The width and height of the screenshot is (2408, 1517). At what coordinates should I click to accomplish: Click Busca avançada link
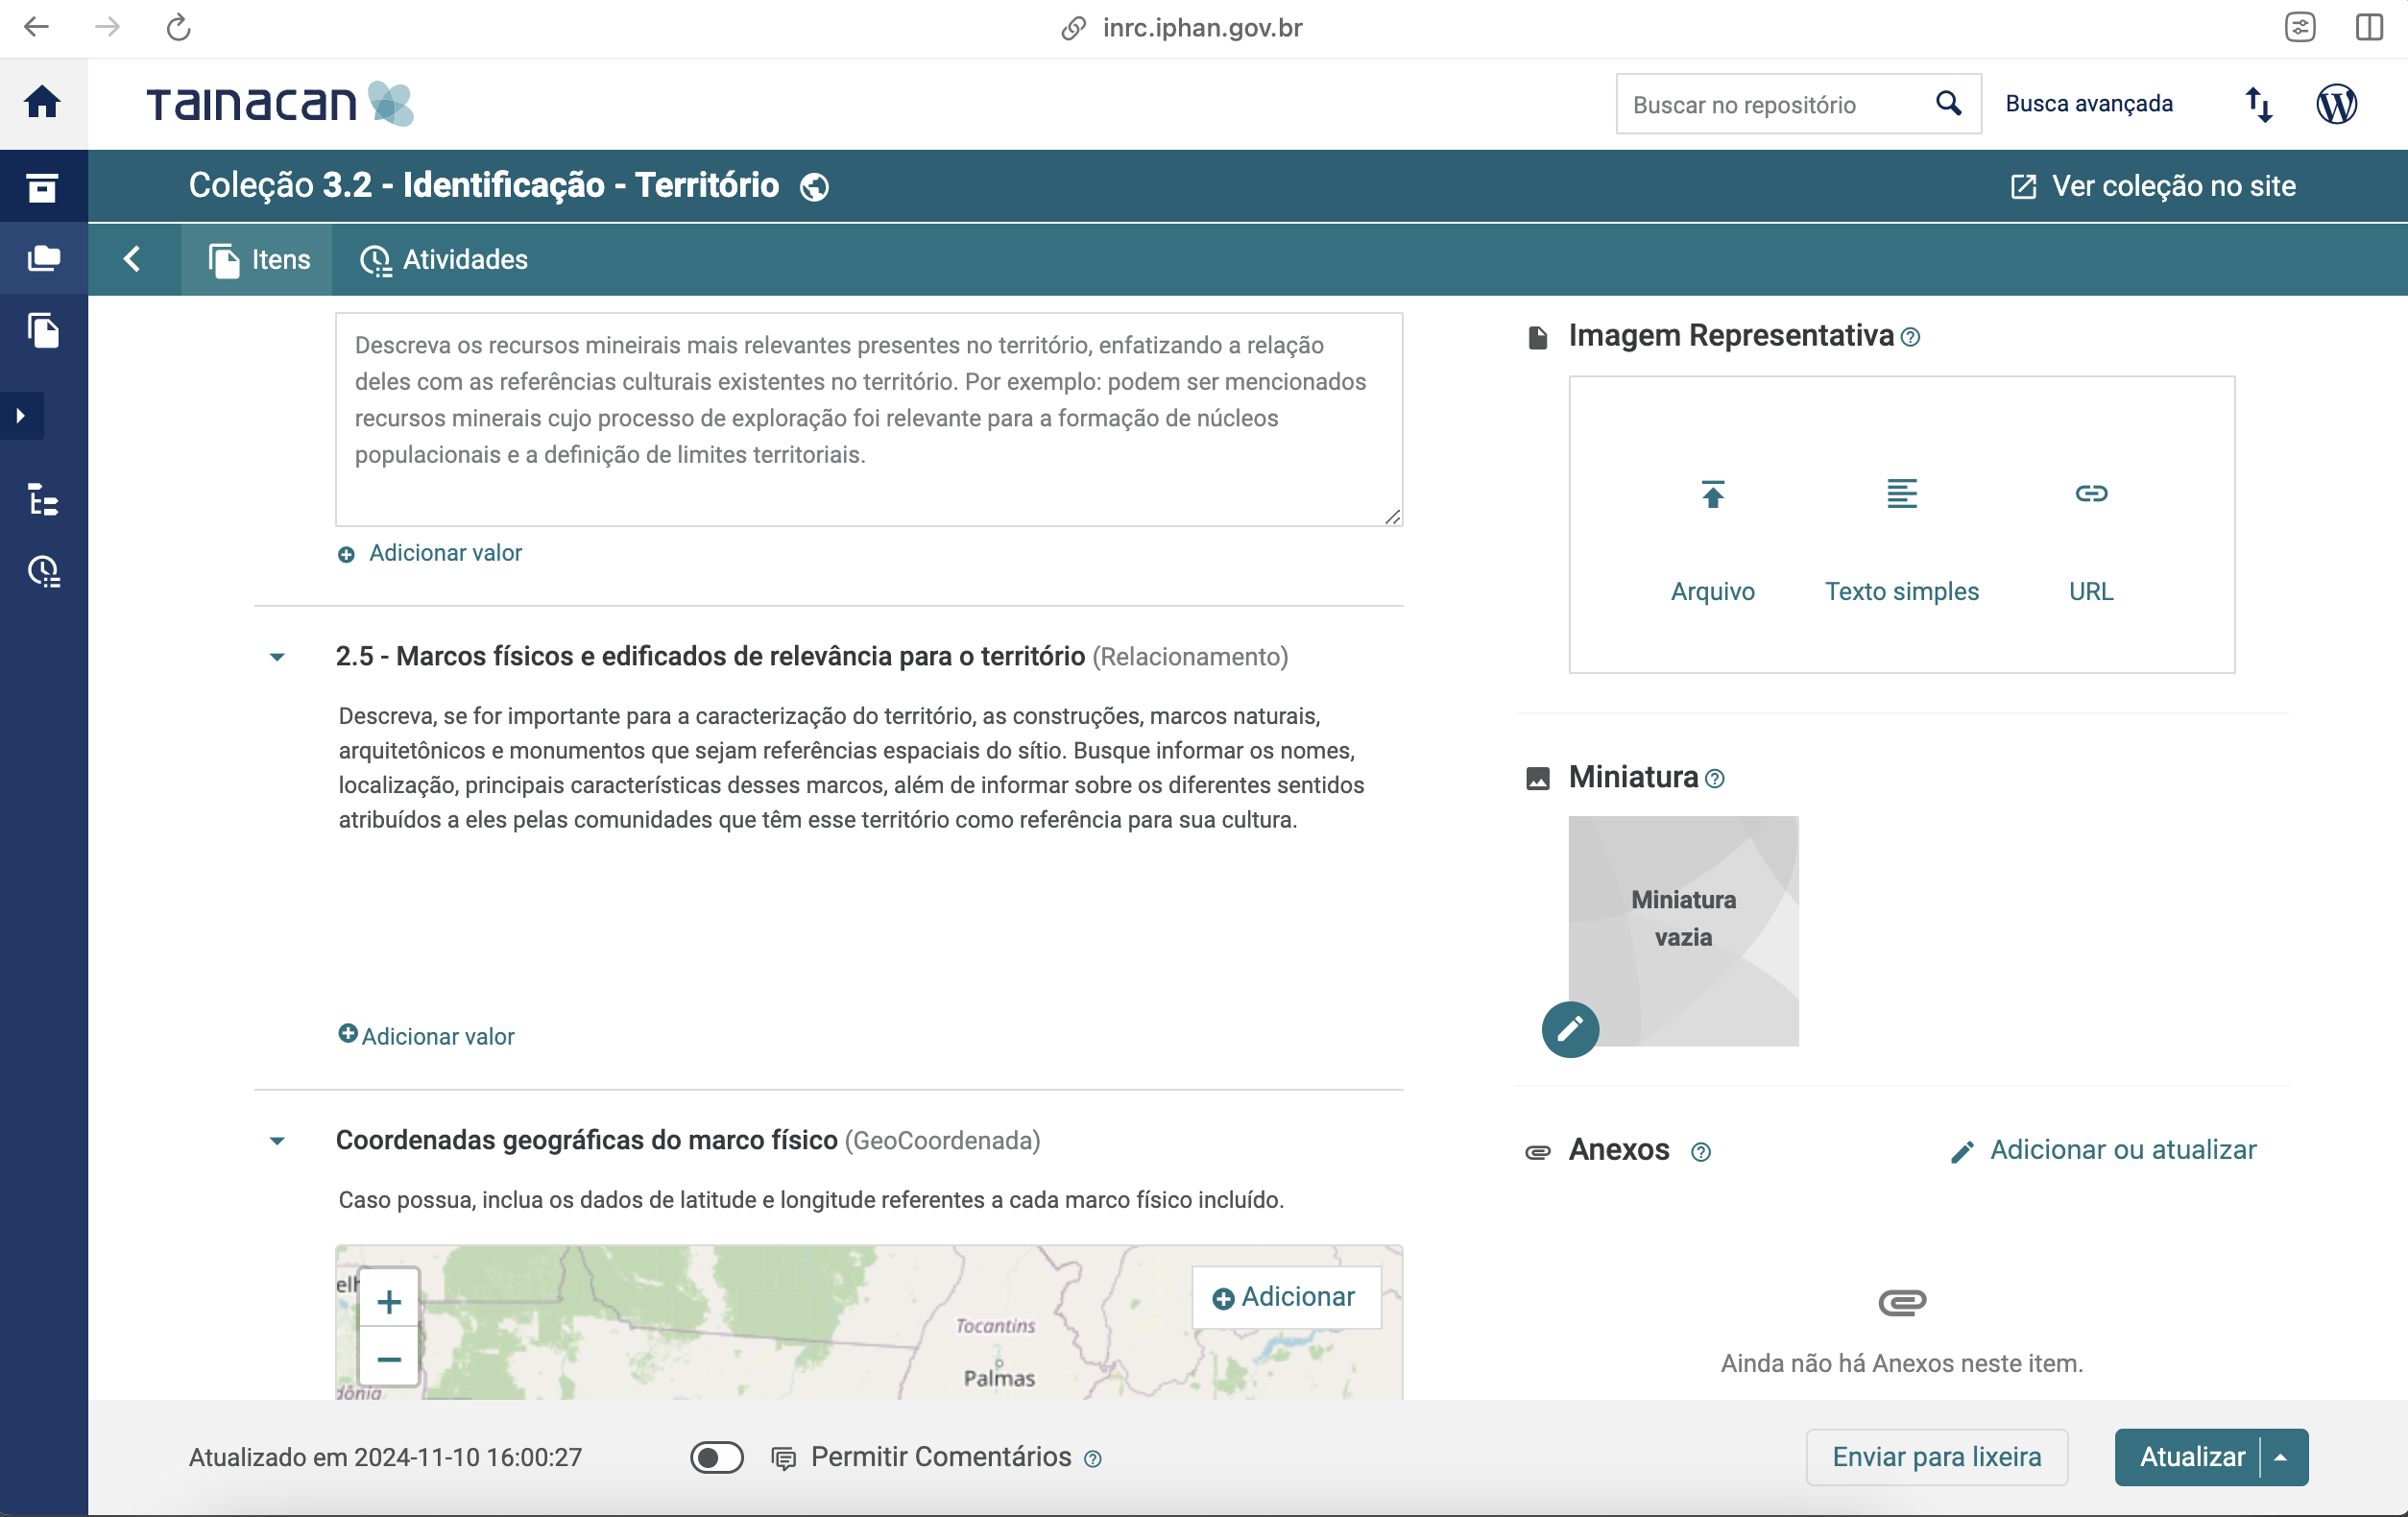[x=2088, y=104]
